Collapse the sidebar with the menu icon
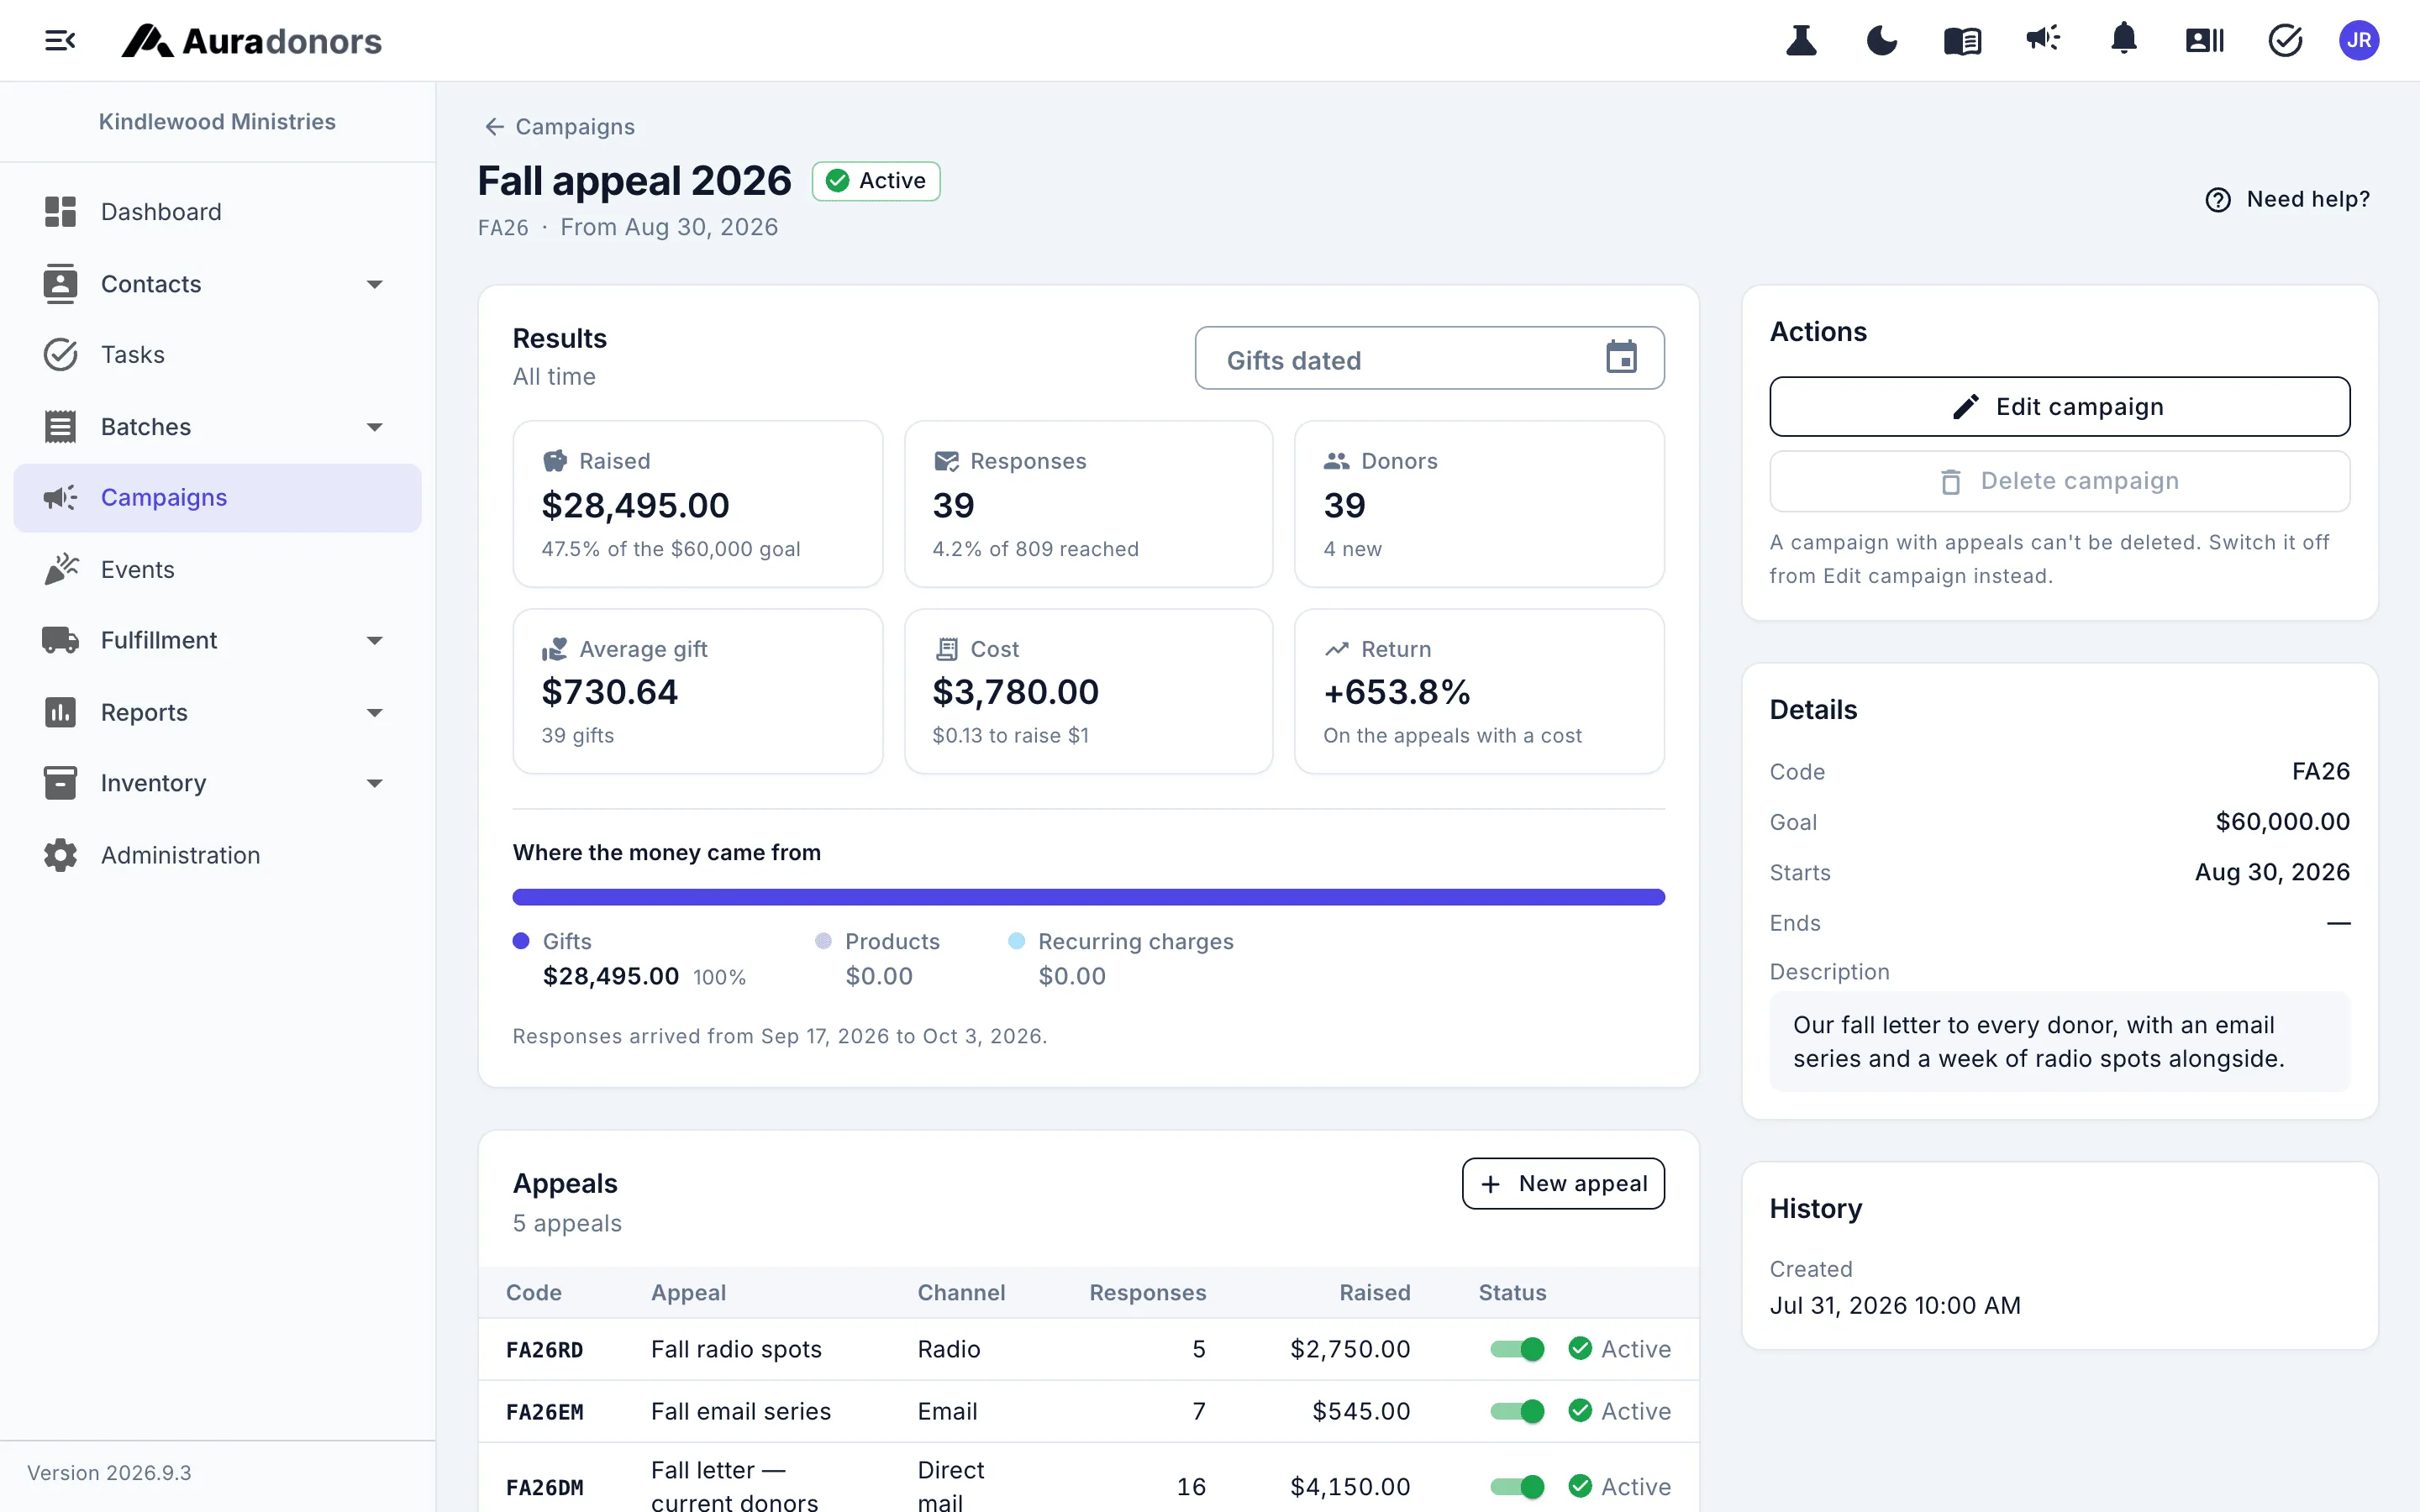Image resolution: width=2420 pixels, height=1512 pixels. click(x=60, y=41)
